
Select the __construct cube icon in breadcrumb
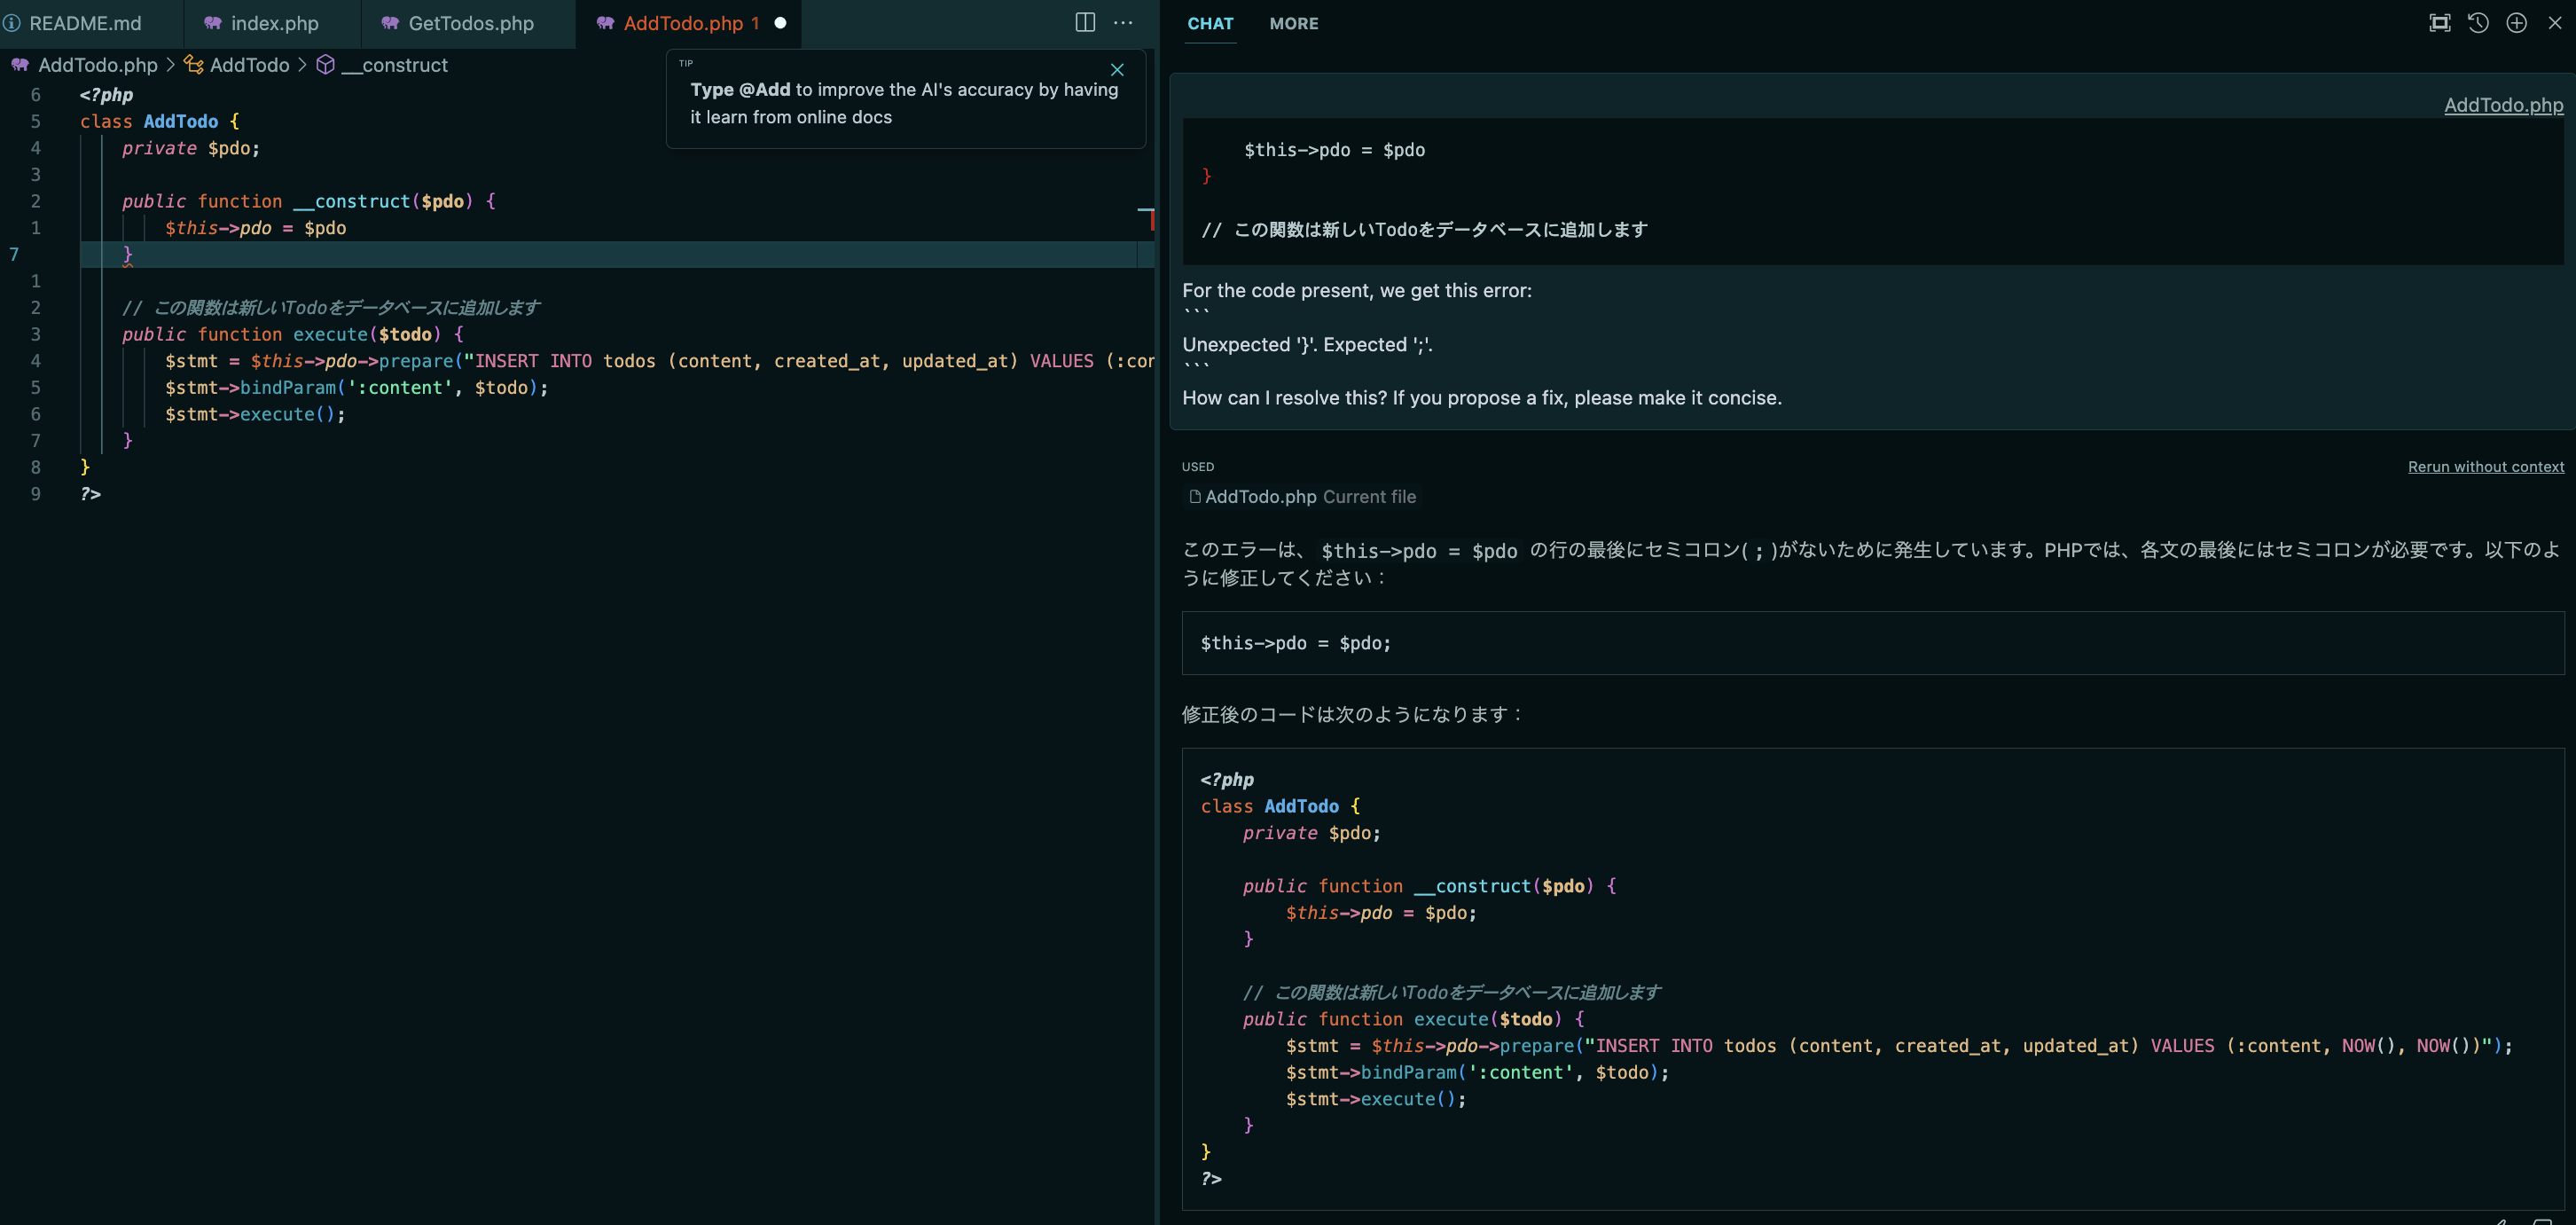[x=325, y=64]
